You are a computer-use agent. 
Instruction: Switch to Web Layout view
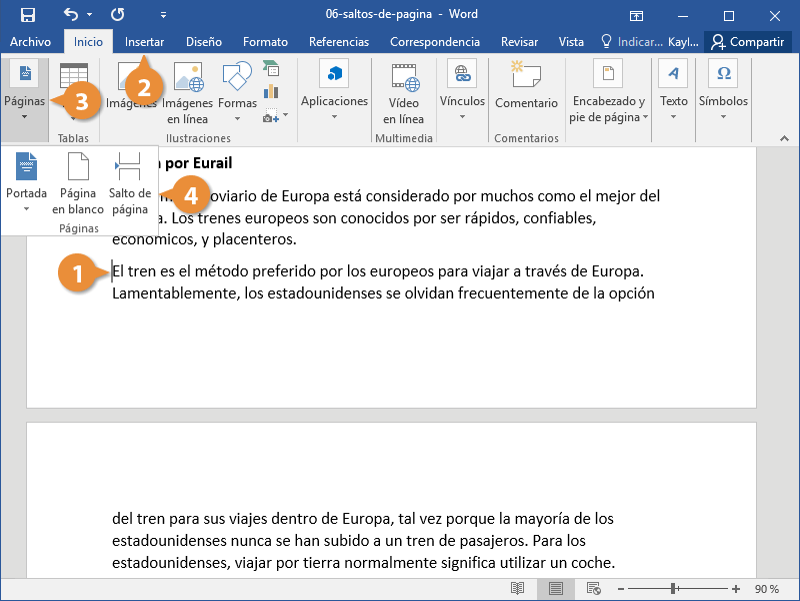click(x=593, y=588)
